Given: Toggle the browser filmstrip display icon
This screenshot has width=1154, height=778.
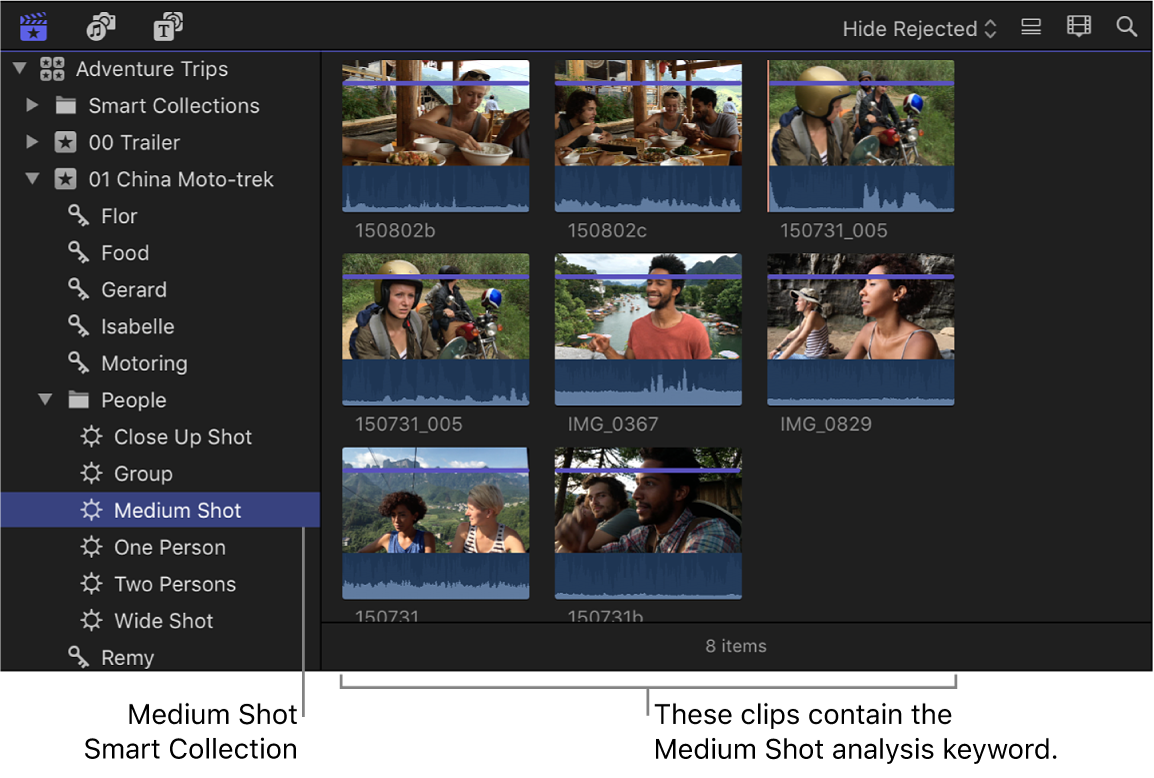Looking at the screenshot, I should (1078, 26).
